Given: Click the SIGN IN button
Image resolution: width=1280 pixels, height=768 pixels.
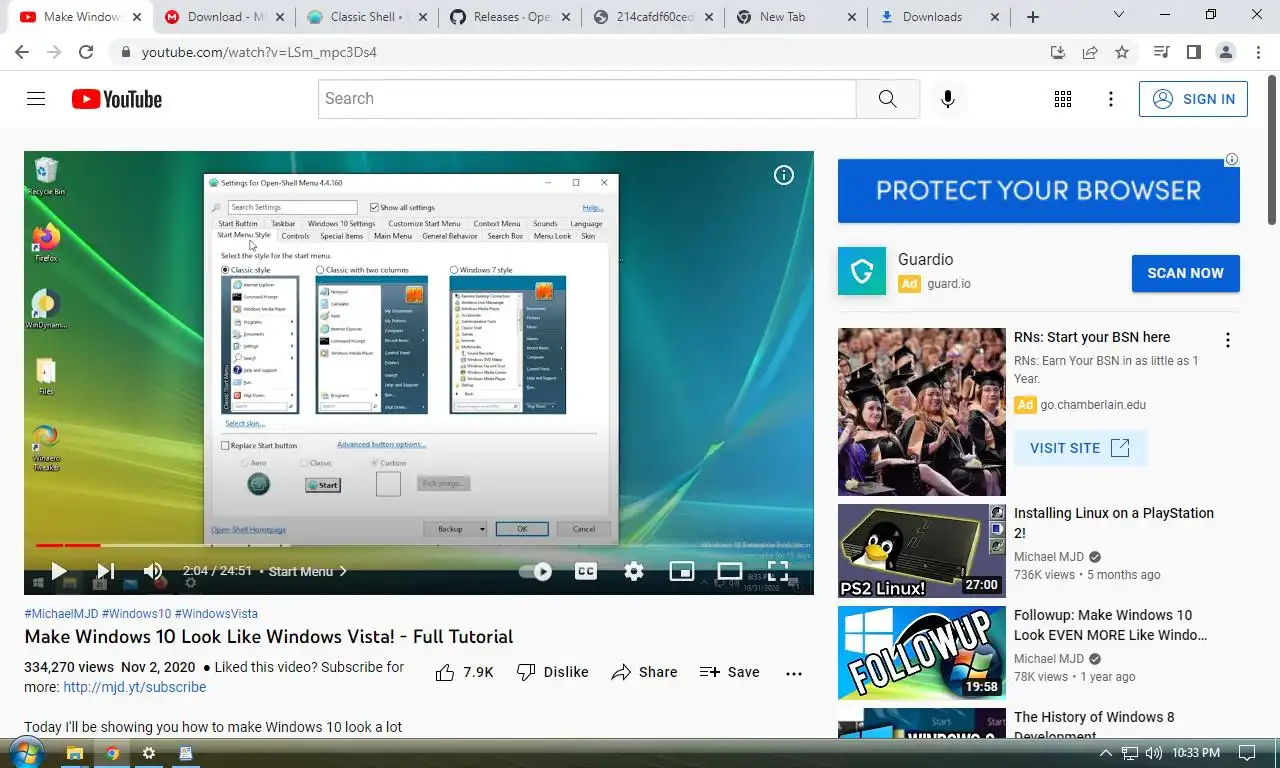Looking at the screenshot, I should [1193, 99].
